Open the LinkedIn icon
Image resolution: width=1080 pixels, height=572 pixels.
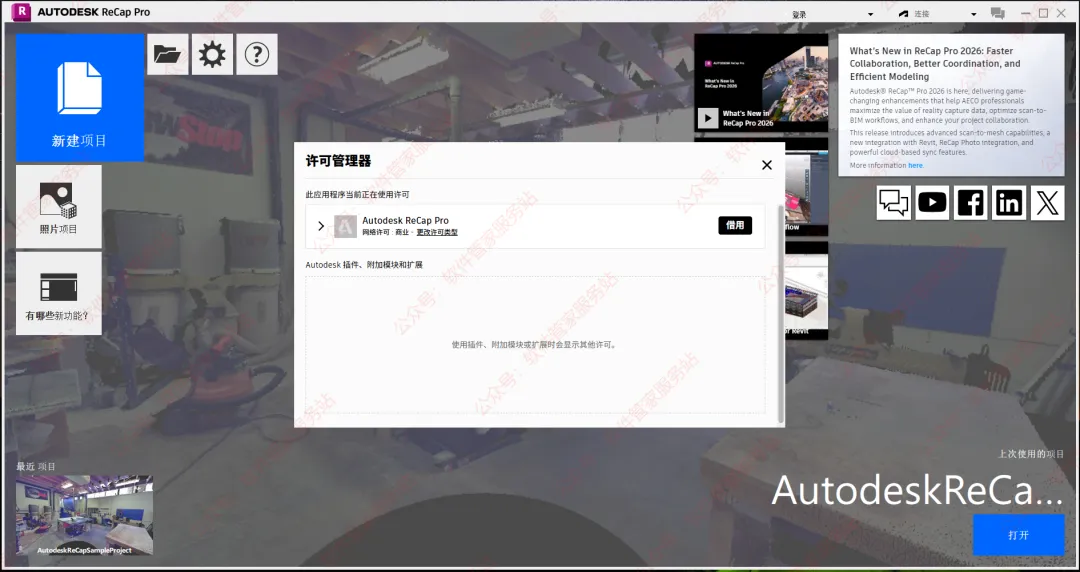click(x=1009, y=203)
